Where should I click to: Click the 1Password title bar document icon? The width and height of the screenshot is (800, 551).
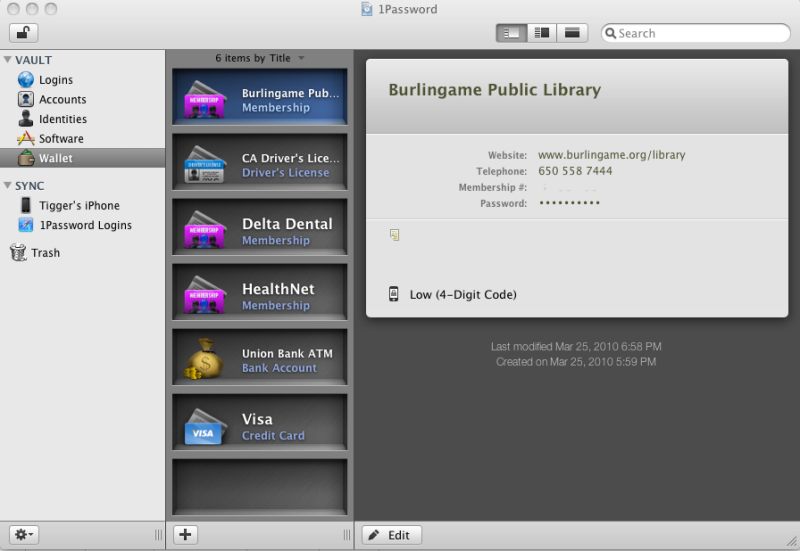point(366,9)
